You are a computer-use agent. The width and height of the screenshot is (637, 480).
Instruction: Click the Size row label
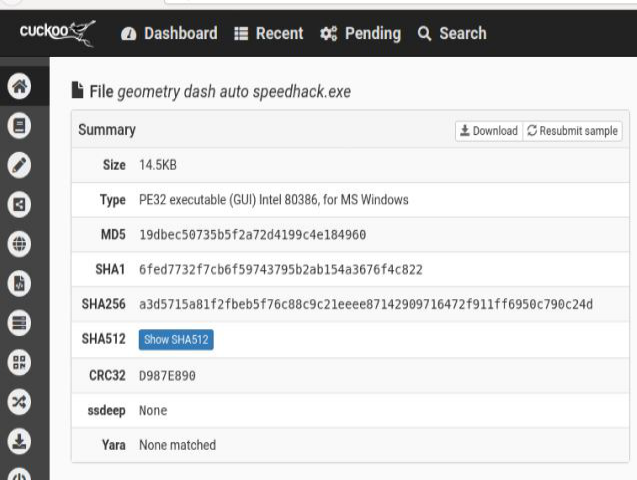coord(114,165)
